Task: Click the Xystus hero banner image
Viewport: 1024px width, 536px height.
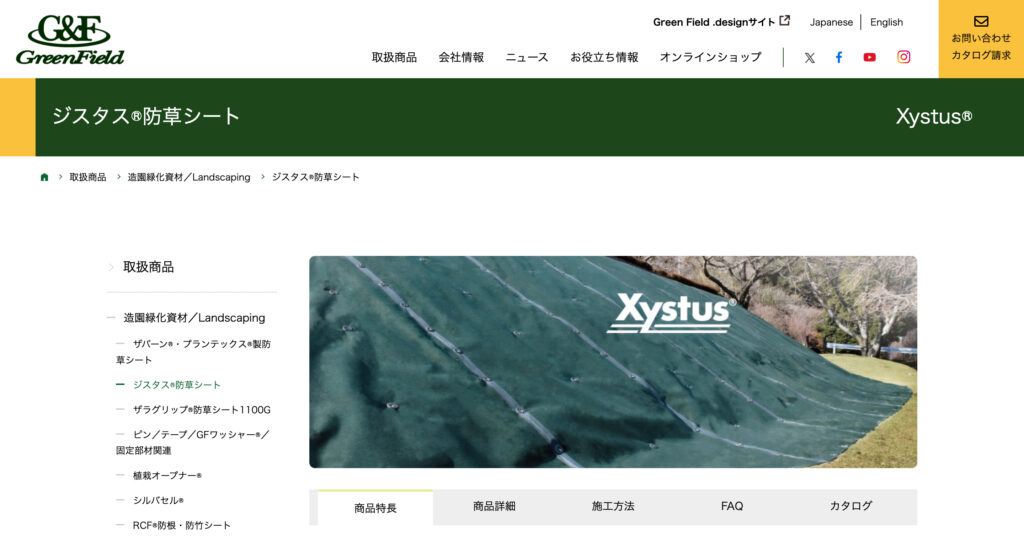Action: [x=613, y=362]
